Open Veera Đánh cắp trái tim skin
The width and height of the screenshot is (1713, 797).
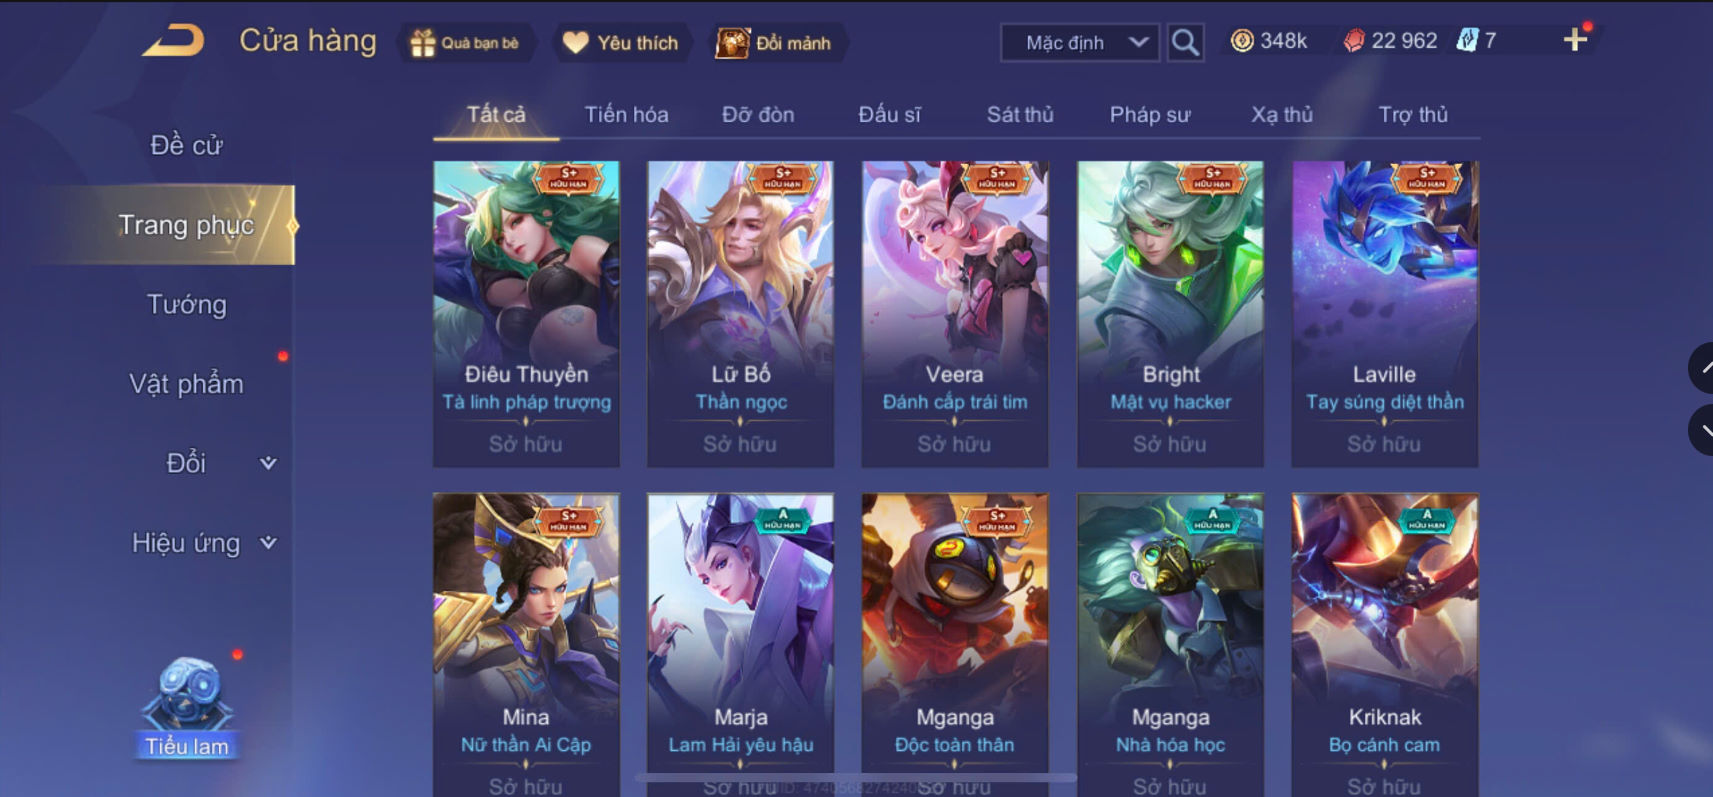pos(955,314)
